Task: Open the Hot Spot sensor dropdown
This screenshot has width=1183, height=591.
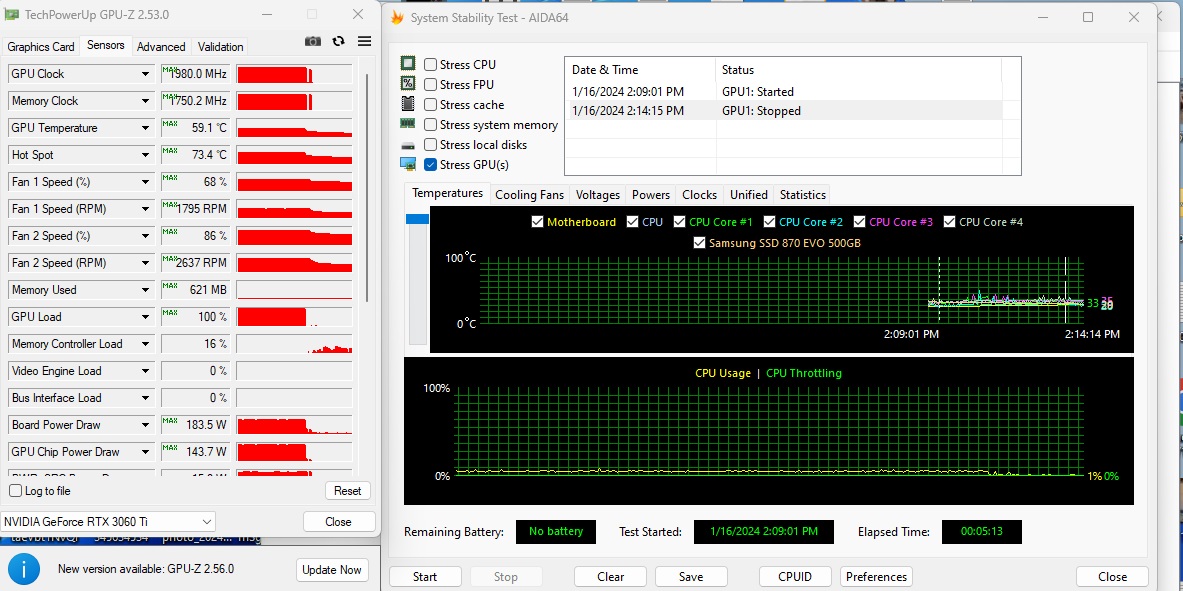Action: click(145, 155)
